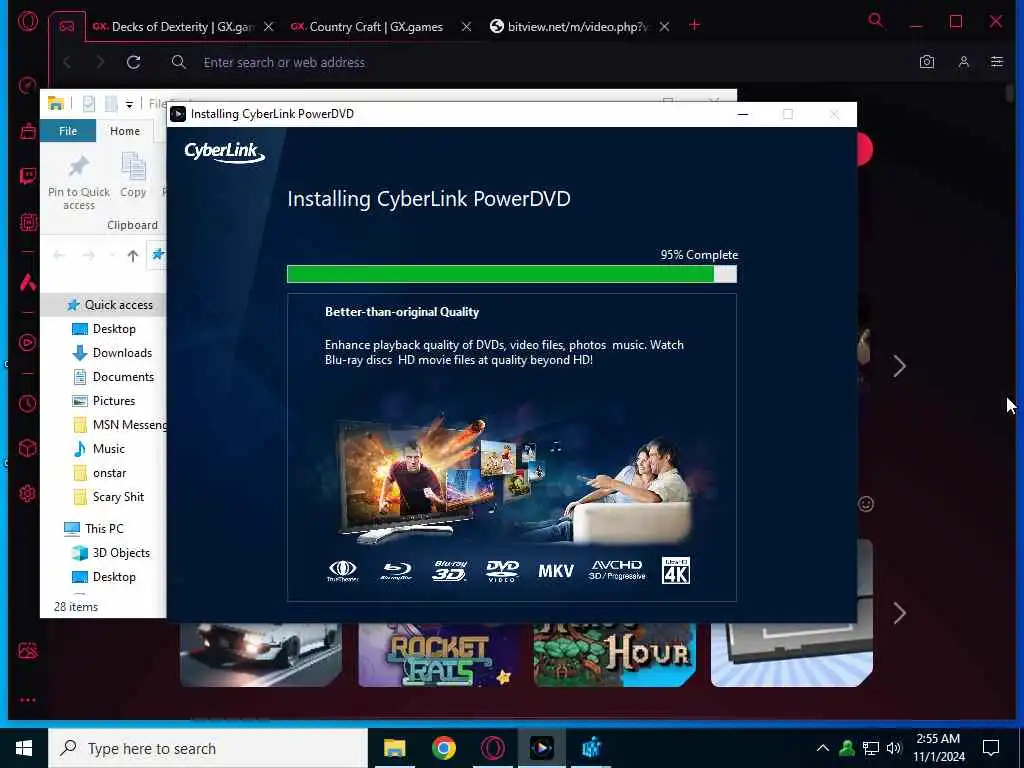Click the taskbar search box
The image size is (1024, 768).
click(x=208, y=748)
